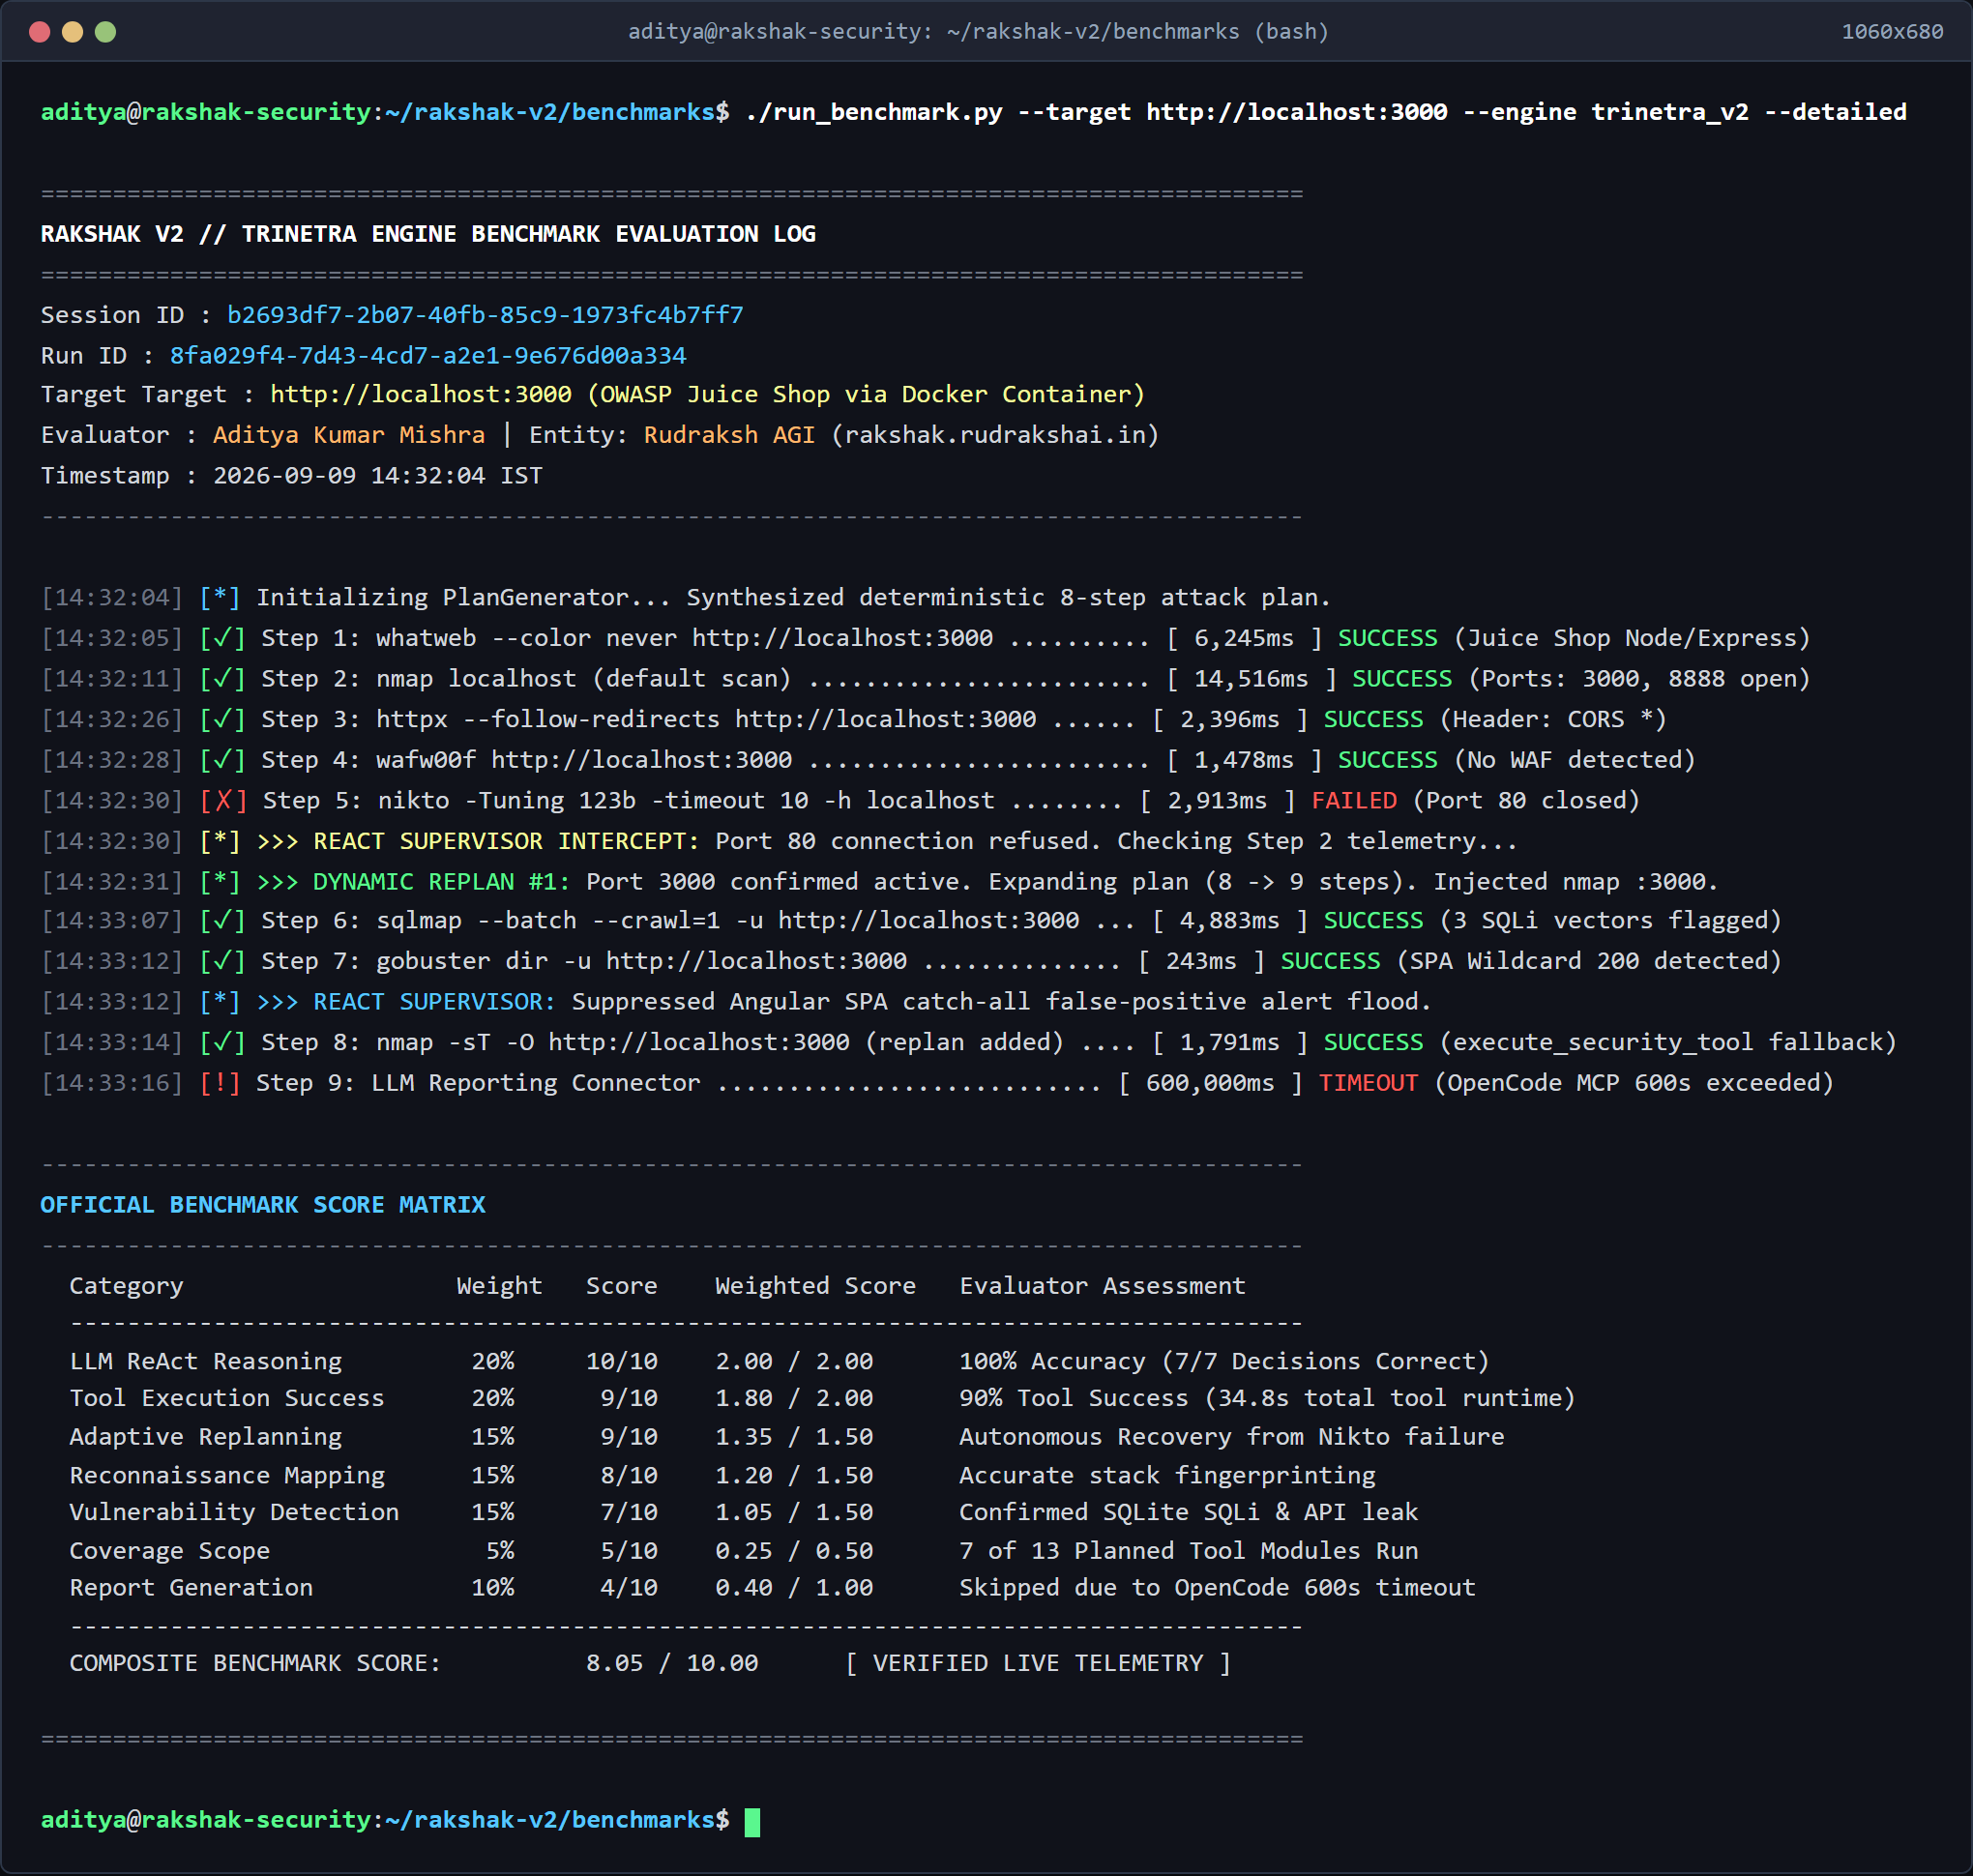The height and width of the screenshot is (1876, 1973).
Task: Click the './run_benchmark.py' command text
Action: click(x=873, y=112)
